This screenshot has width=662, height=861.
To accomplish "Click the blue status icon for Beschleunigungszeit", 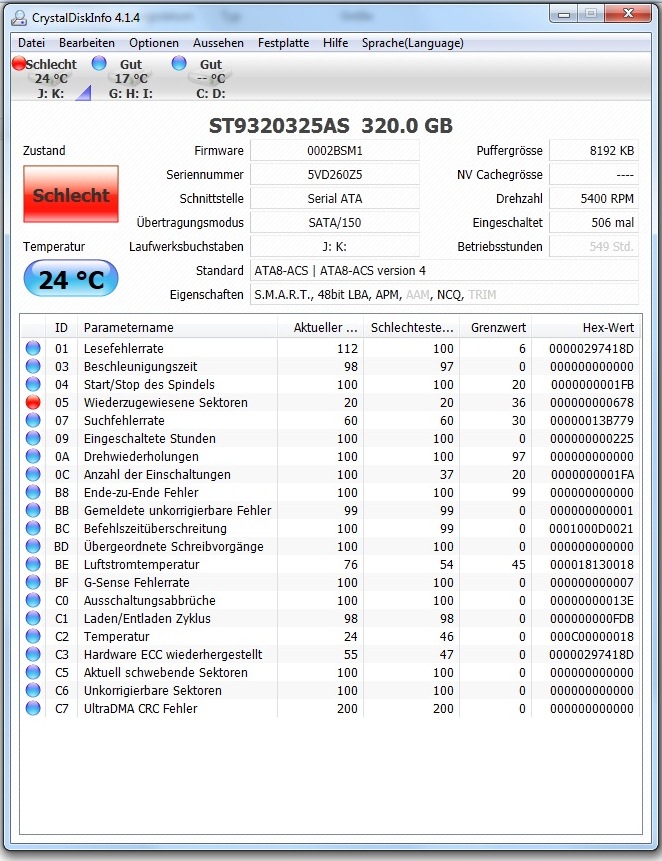I will 33,366.
